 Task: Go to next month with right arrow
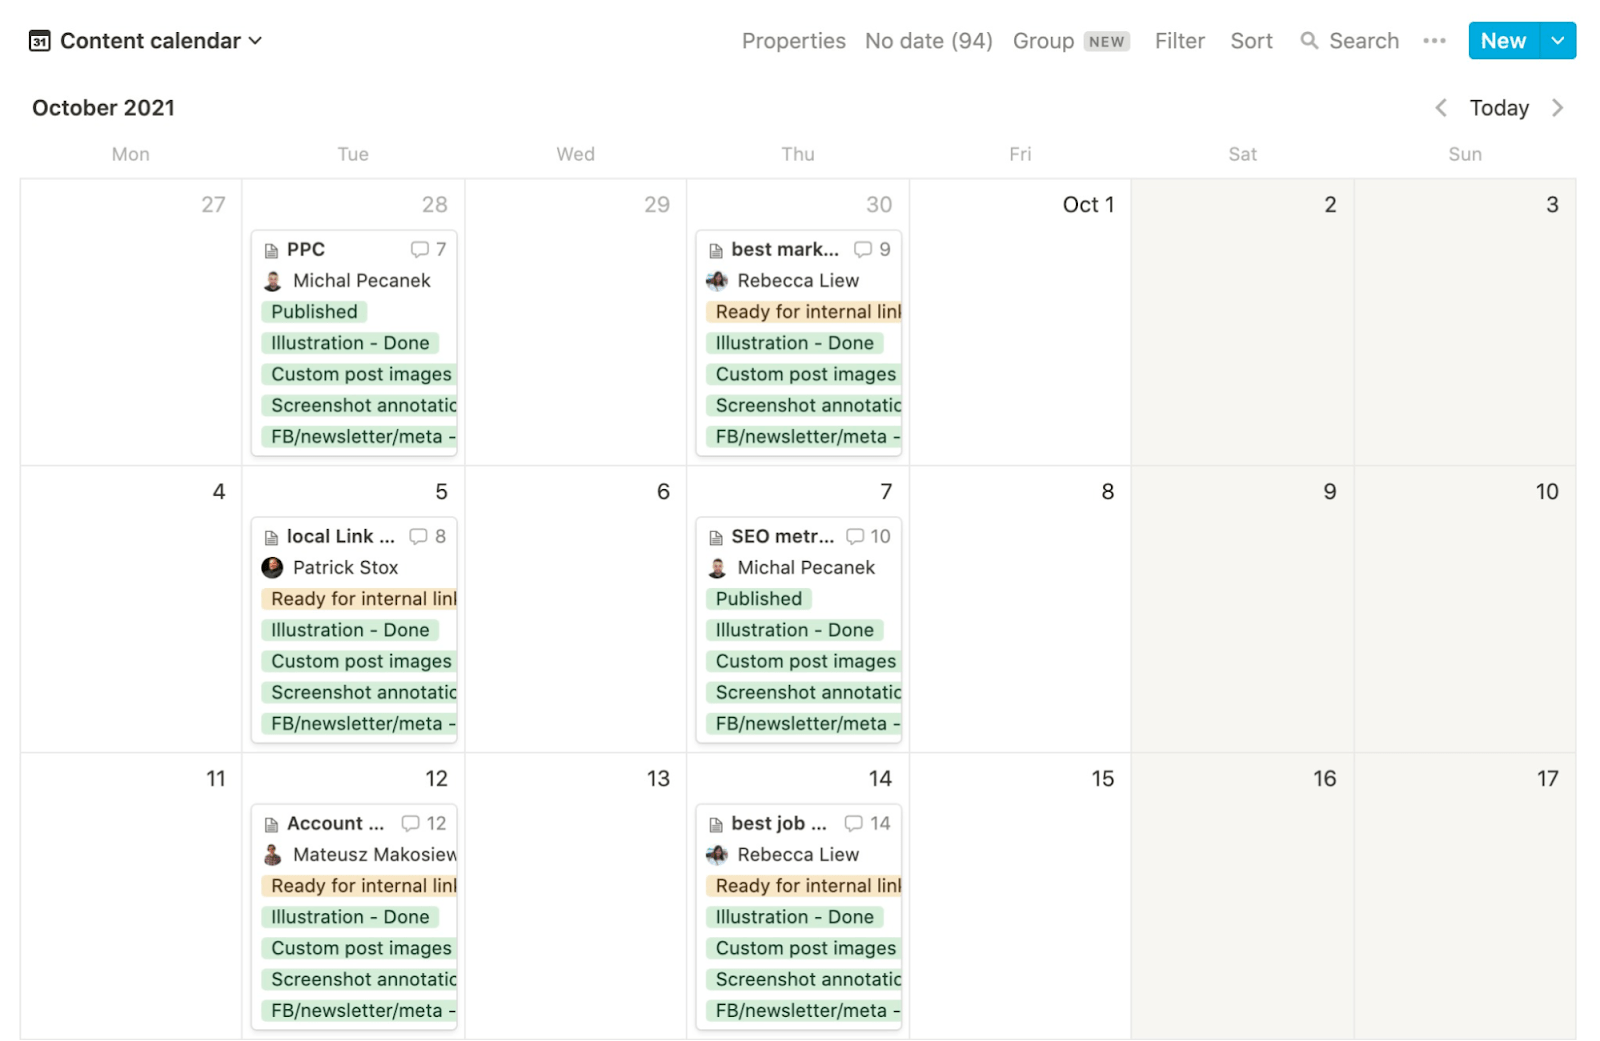point(1557,108)
